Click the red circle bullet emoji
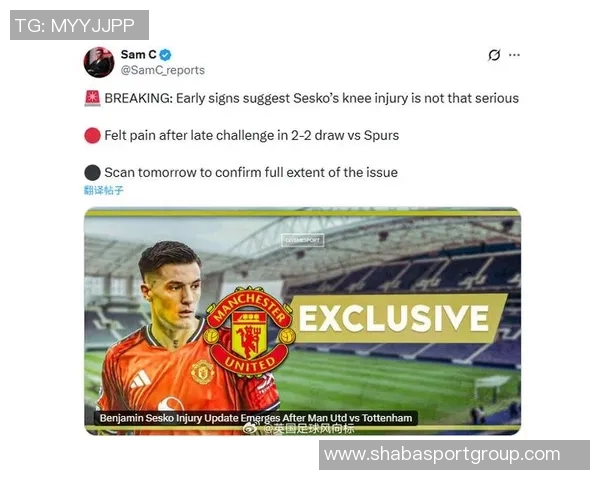 tap(92, 136)
